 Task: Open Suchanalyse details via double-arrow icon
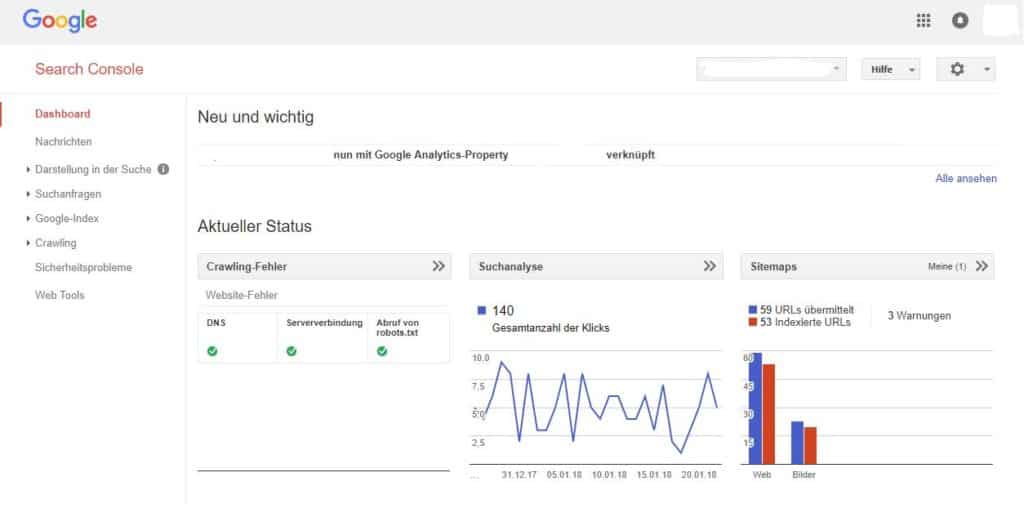pyautogui.click(x=709, y=266)
